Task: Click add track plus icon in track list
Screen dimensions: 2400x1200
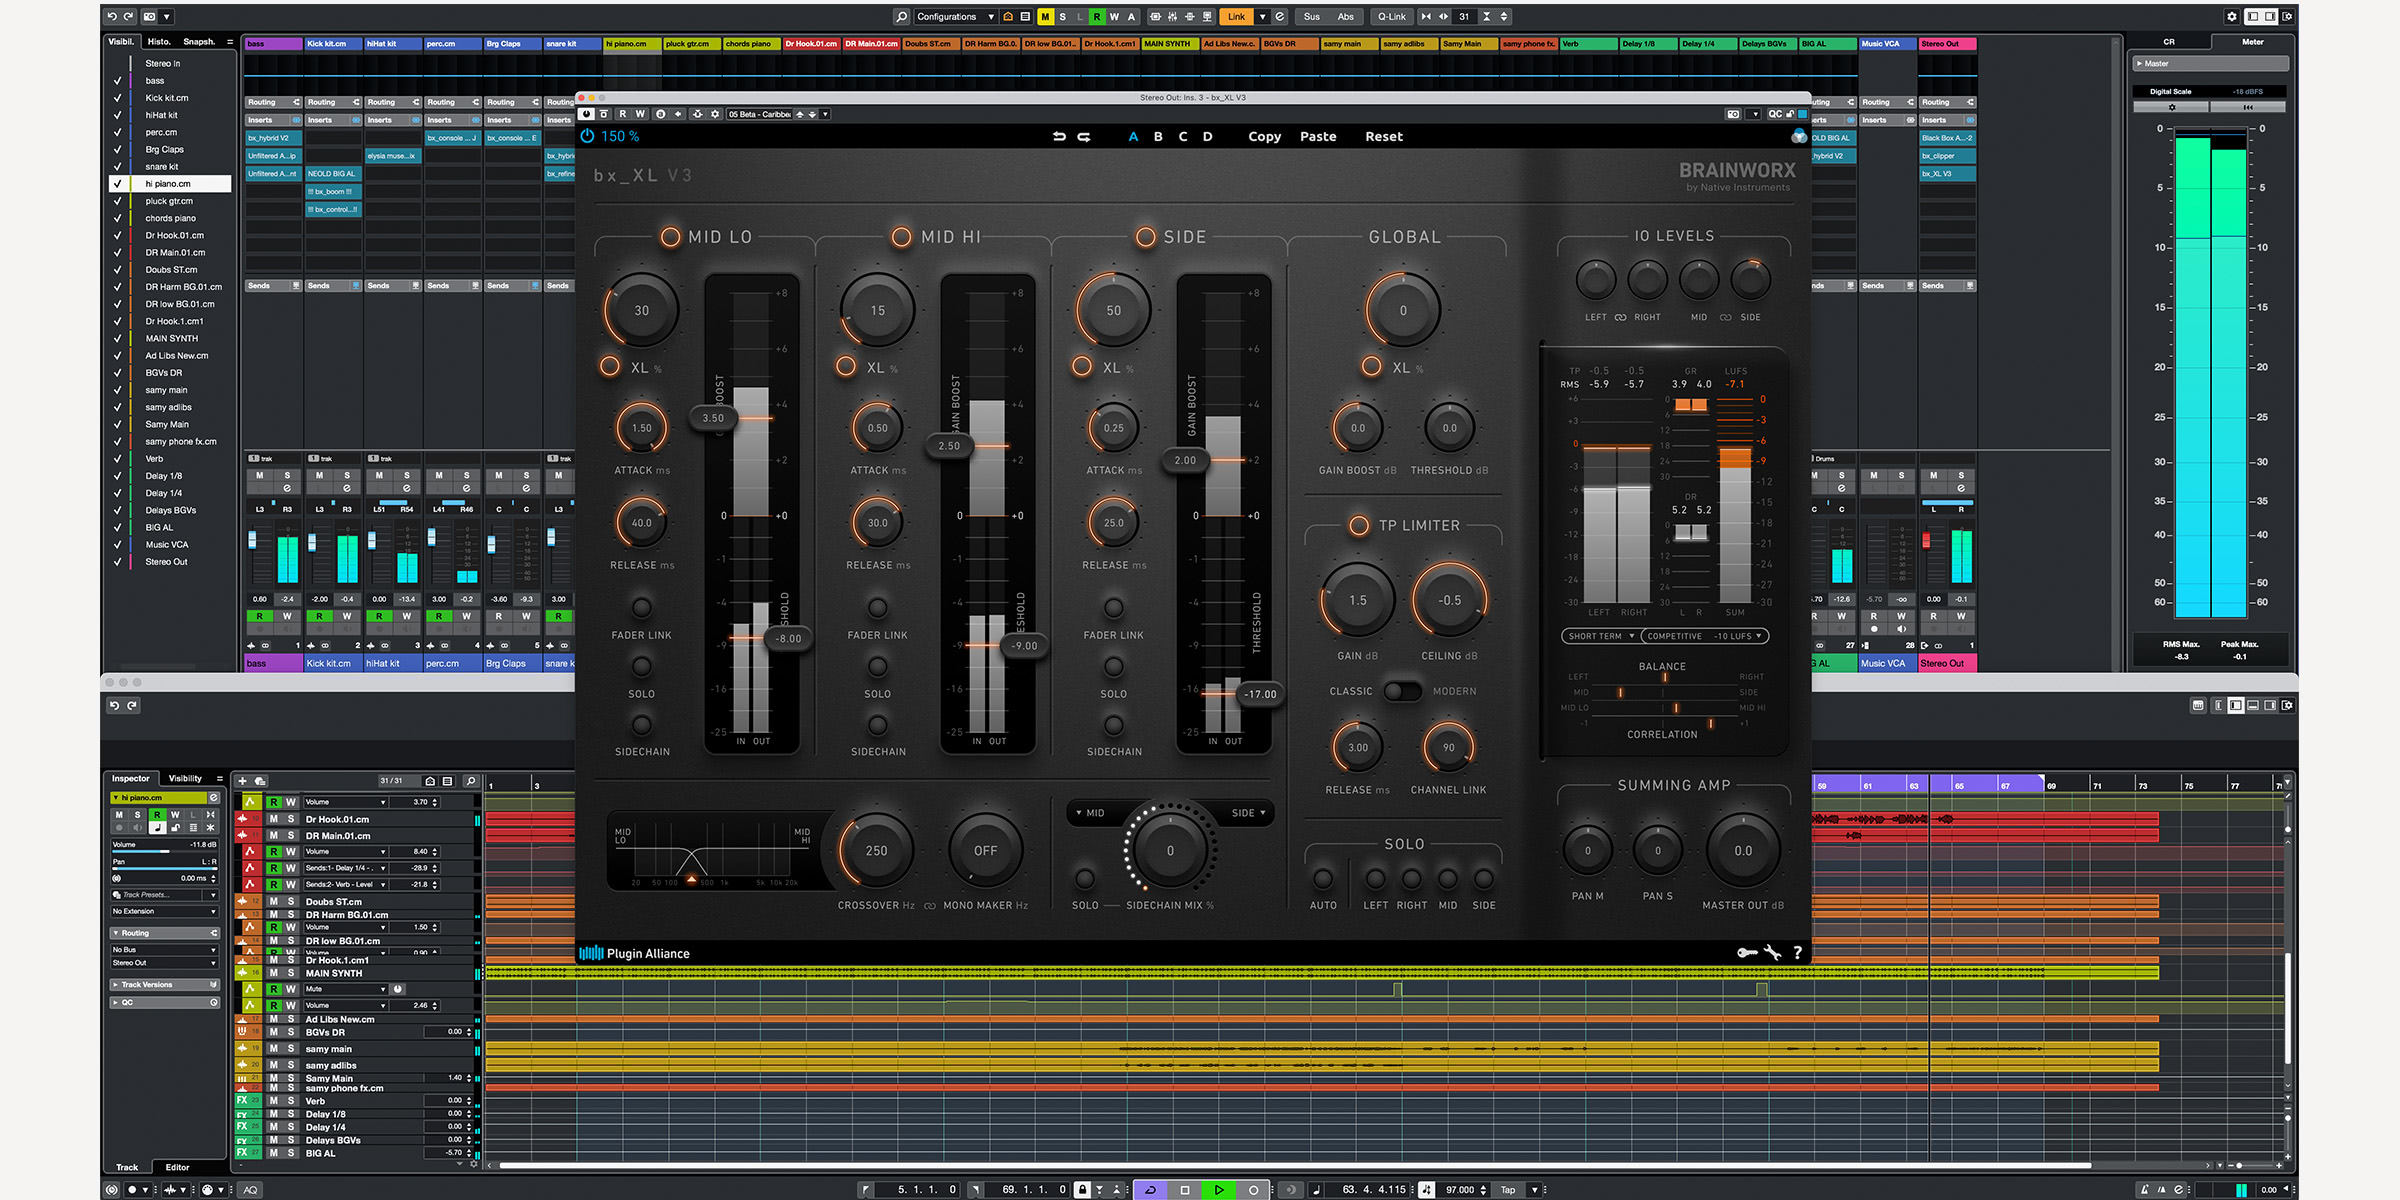Action: tap(242, 781)
